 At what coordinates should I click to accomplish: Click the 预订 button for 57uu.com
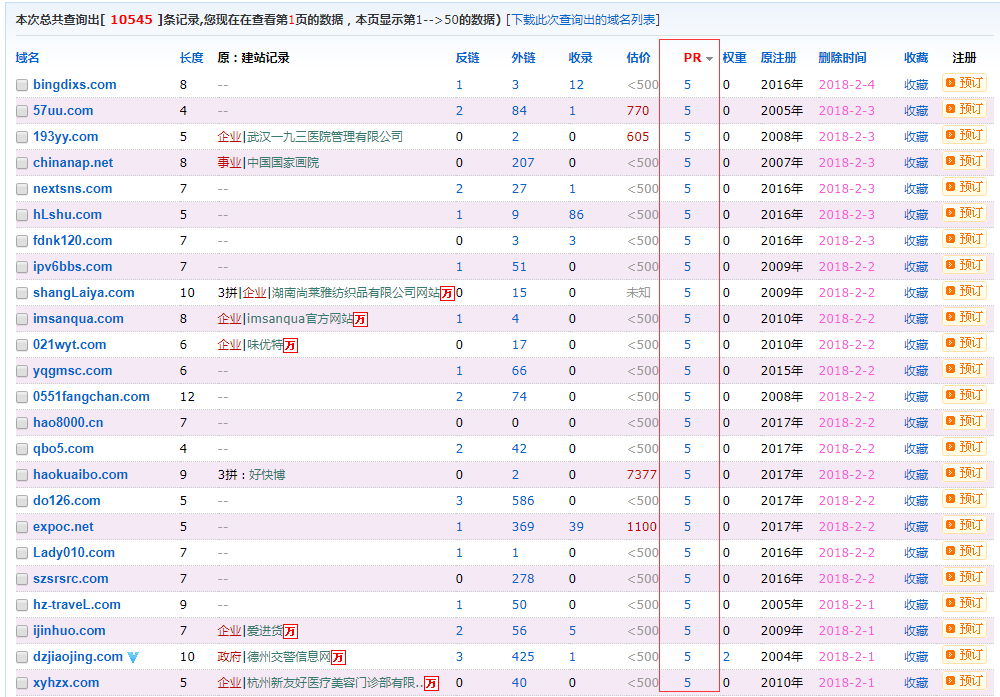tap(964, 109)
